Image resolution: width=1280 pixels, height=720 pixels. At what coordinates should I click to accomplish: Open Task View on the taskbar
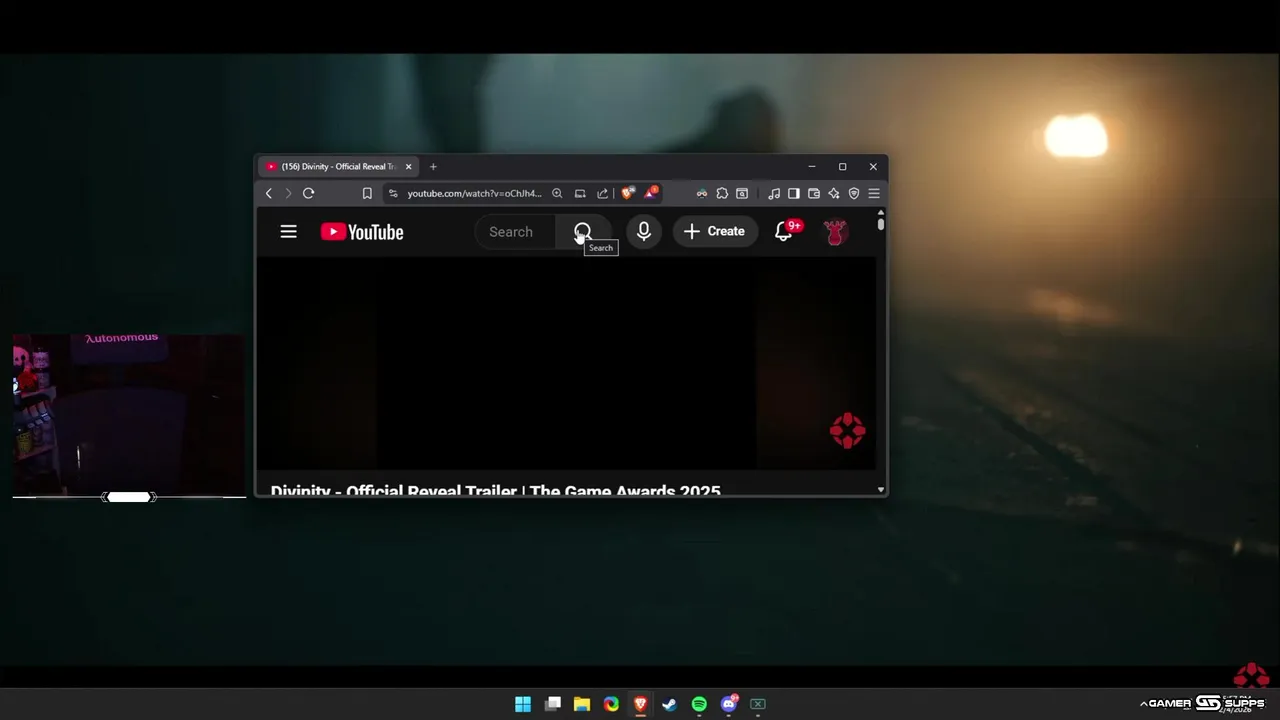click(553, 704)
